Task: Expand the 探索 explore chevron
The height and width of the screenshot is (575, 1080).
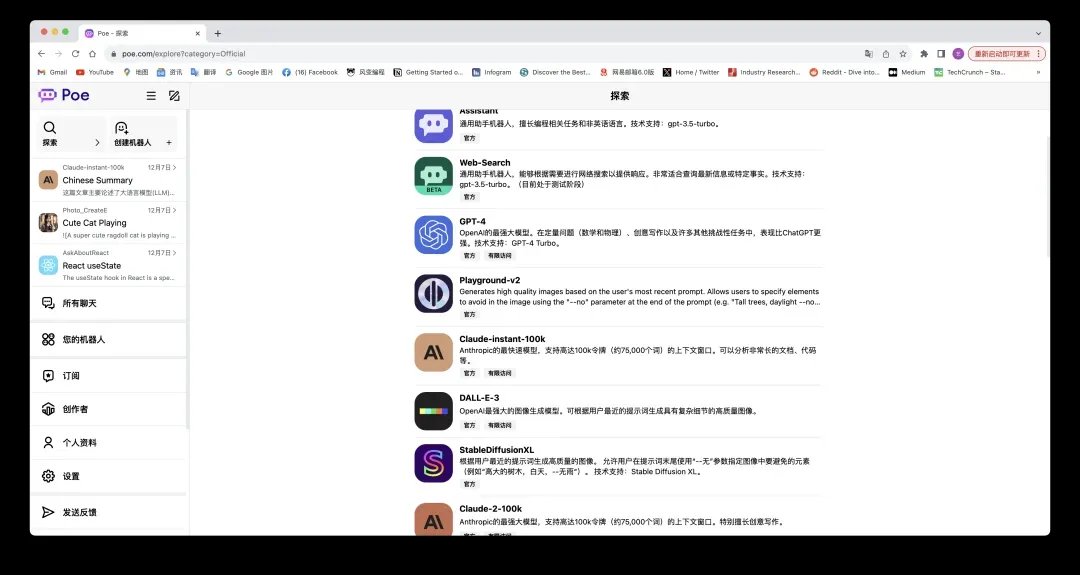Action: point(97,143)
